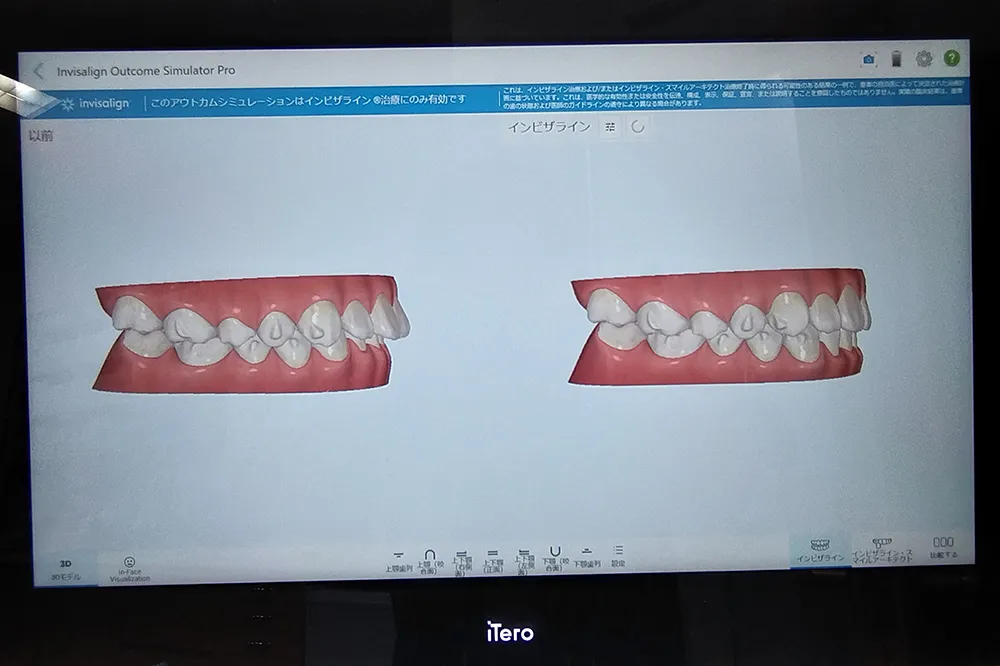This screenshot has width=1000, height=666.
Task: Show left side view of both jaws
Action: [523, 560]
